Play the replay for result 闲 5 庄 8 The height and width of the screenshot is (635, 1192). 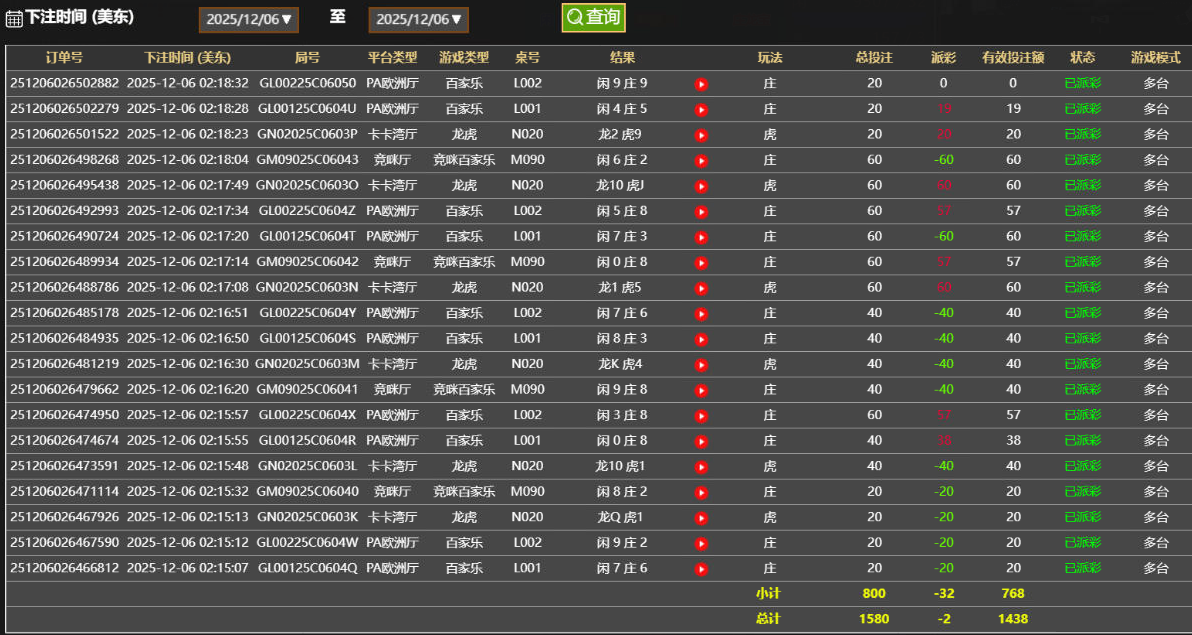[701, 210]
